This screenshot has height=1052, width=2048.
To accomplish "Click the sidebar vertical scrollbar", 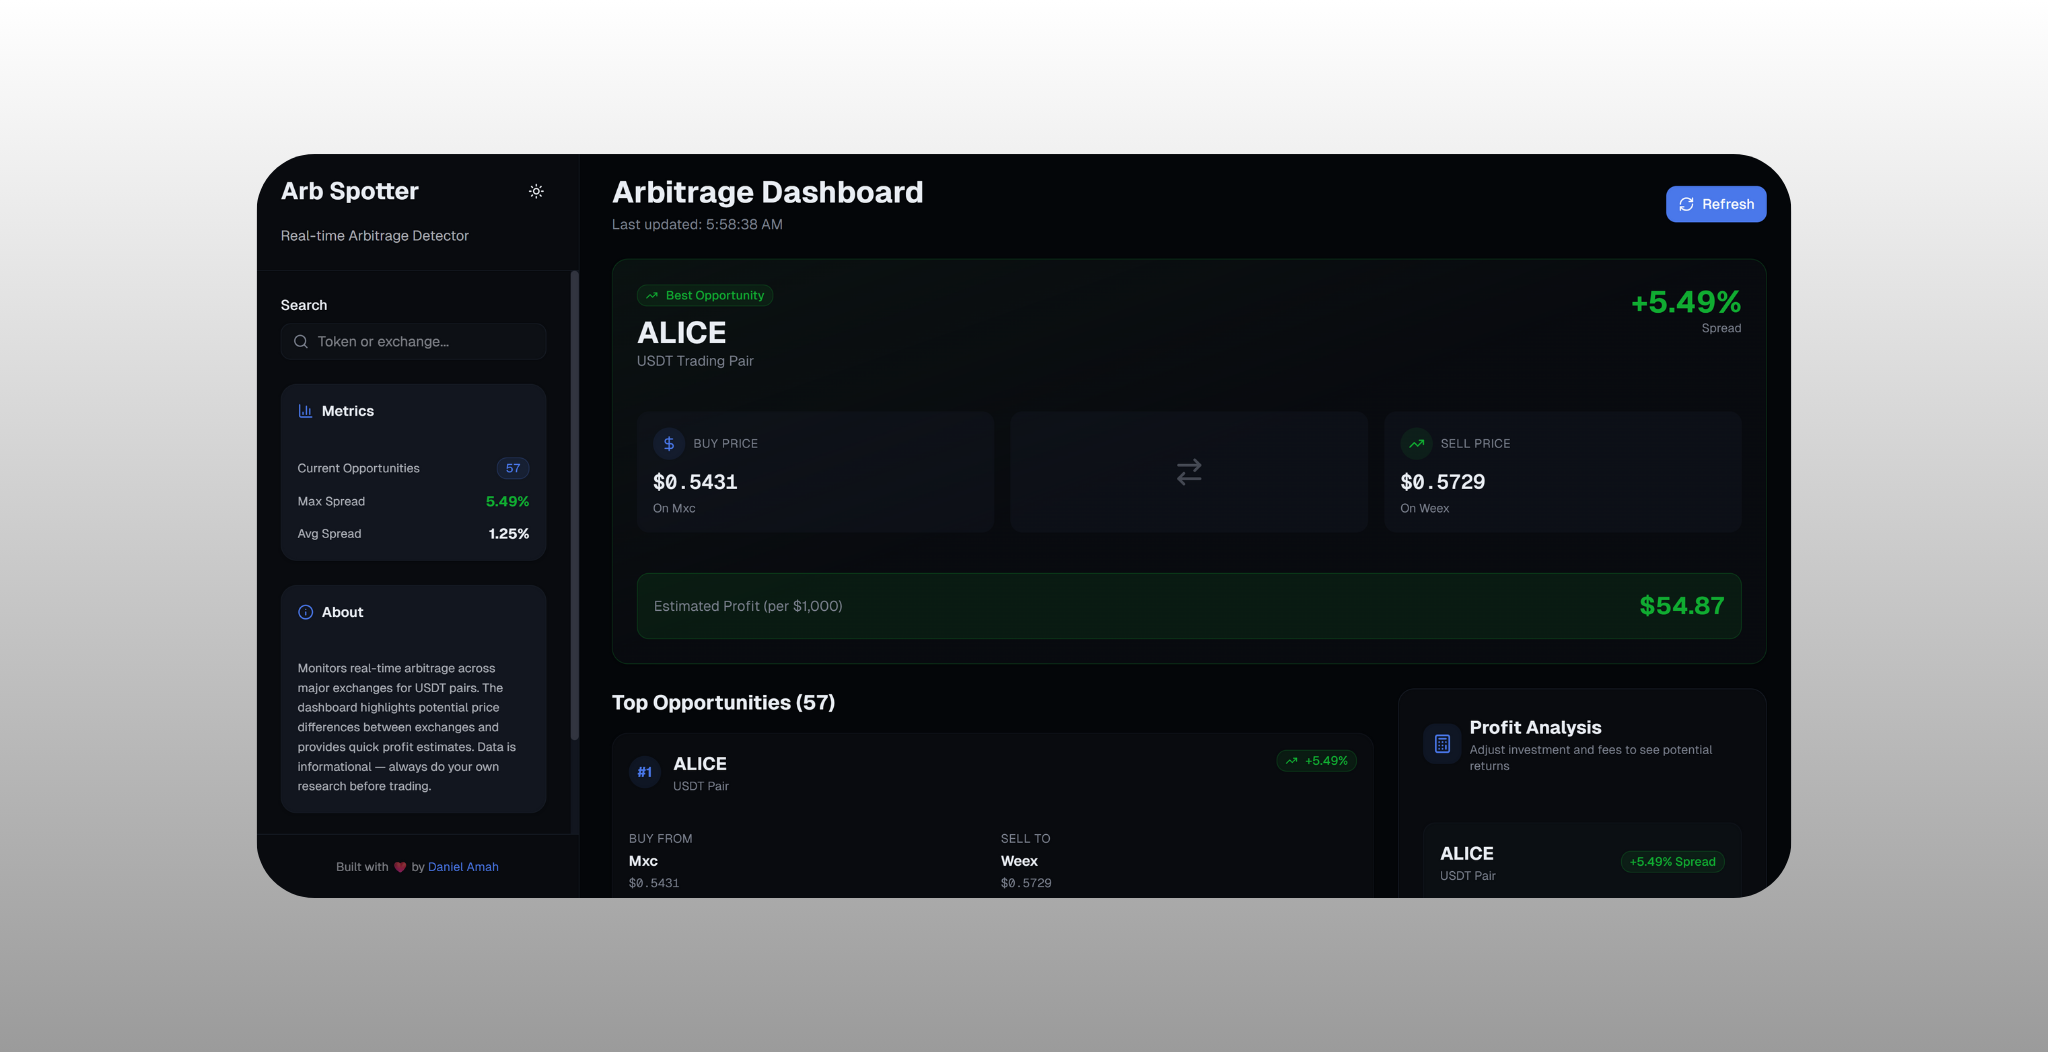I will pyautogui.click(x=574, y=500).
